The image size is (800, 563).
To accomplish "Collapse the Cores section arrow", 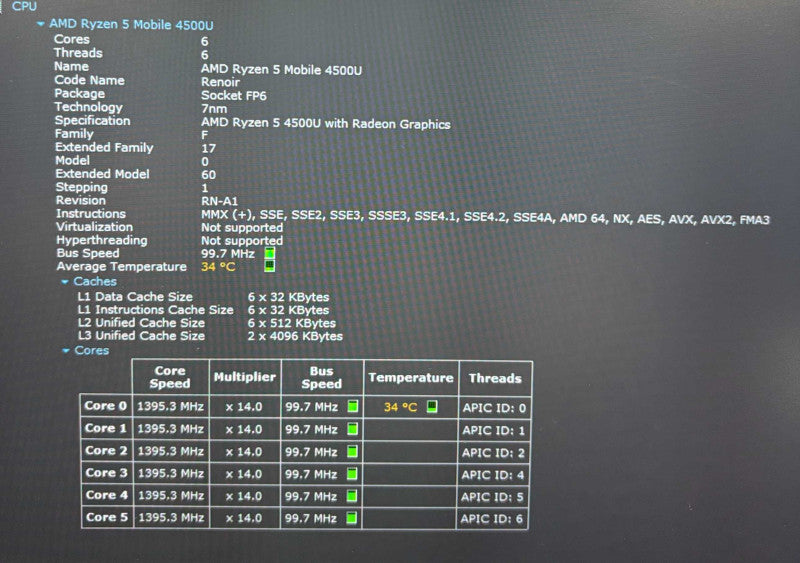I will 66,351.
